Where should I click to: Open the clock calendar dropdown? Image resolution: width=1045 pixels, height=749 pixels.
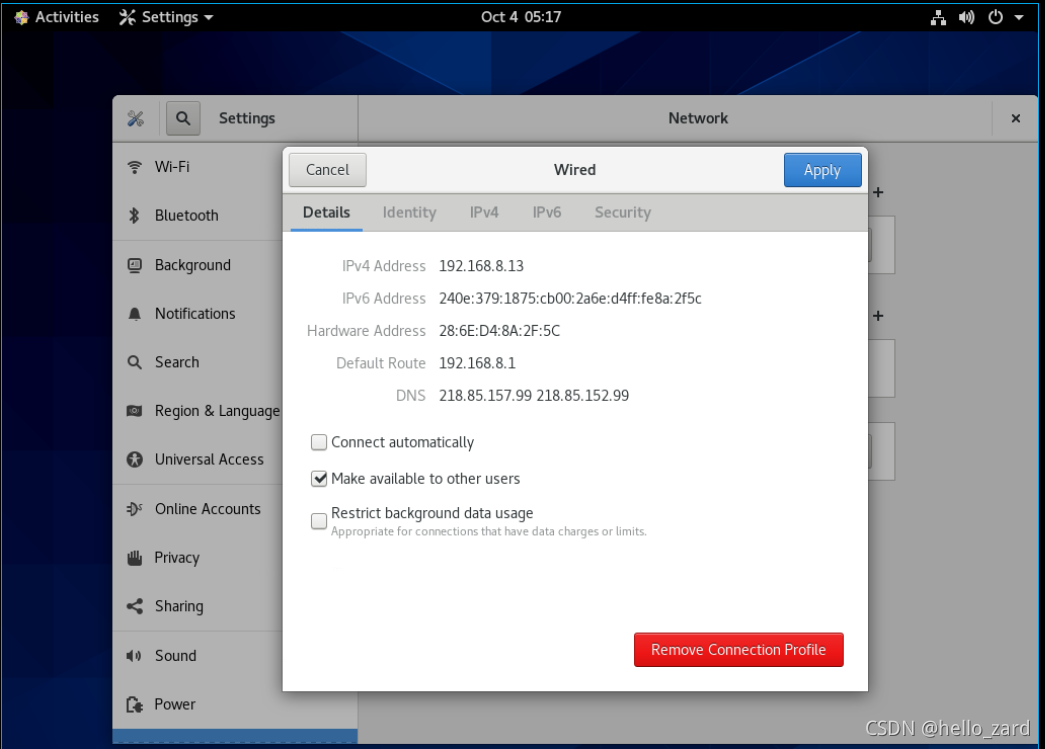(521, 17)
